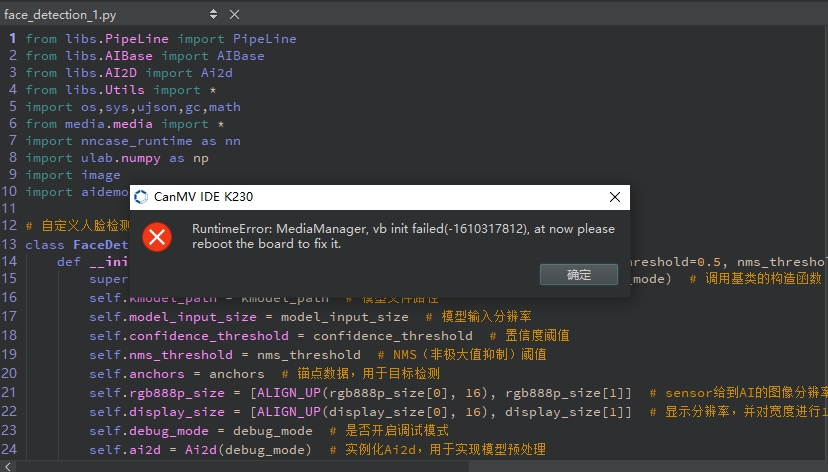
Task: Click 'self.debug_mode = debug_mode' code
Action: pos(201,431)
